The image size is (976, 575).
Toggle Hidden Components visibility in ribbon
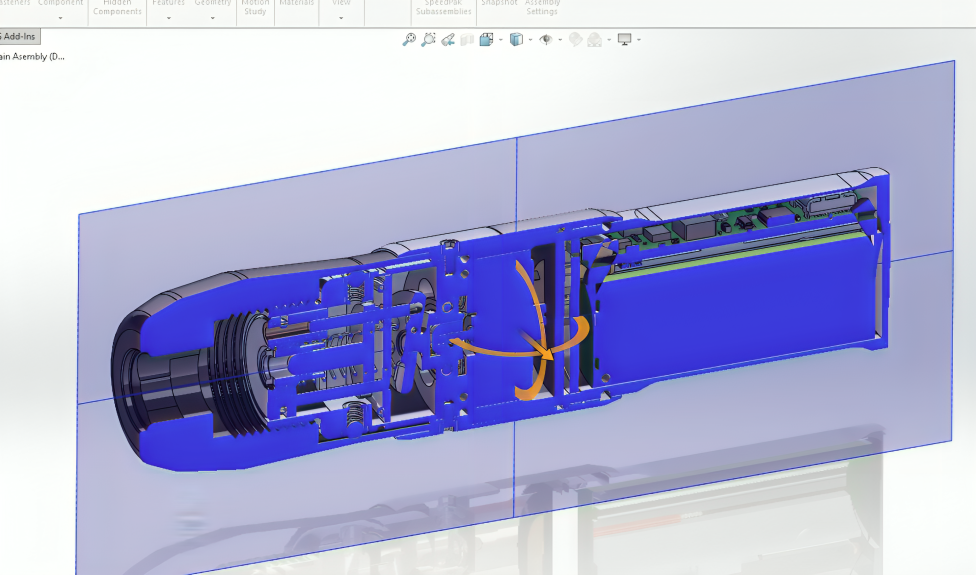pos(117,7)
